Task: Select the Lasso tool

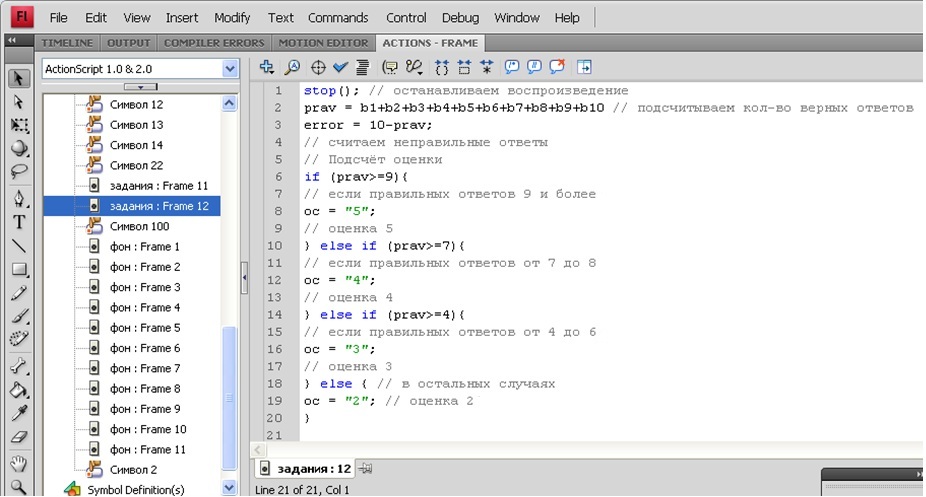Action: 19,172
